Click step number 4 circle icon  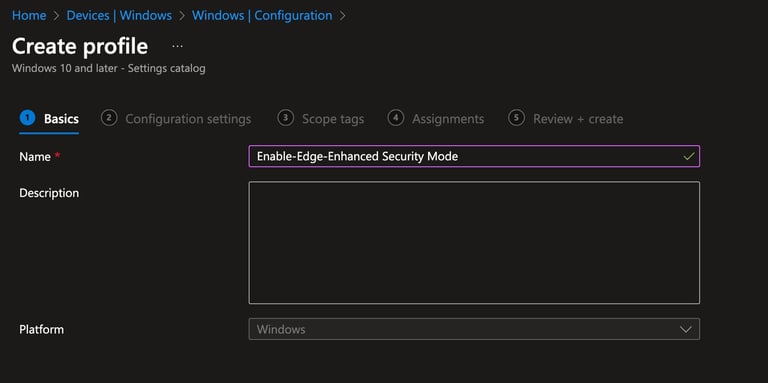(396, 118)
